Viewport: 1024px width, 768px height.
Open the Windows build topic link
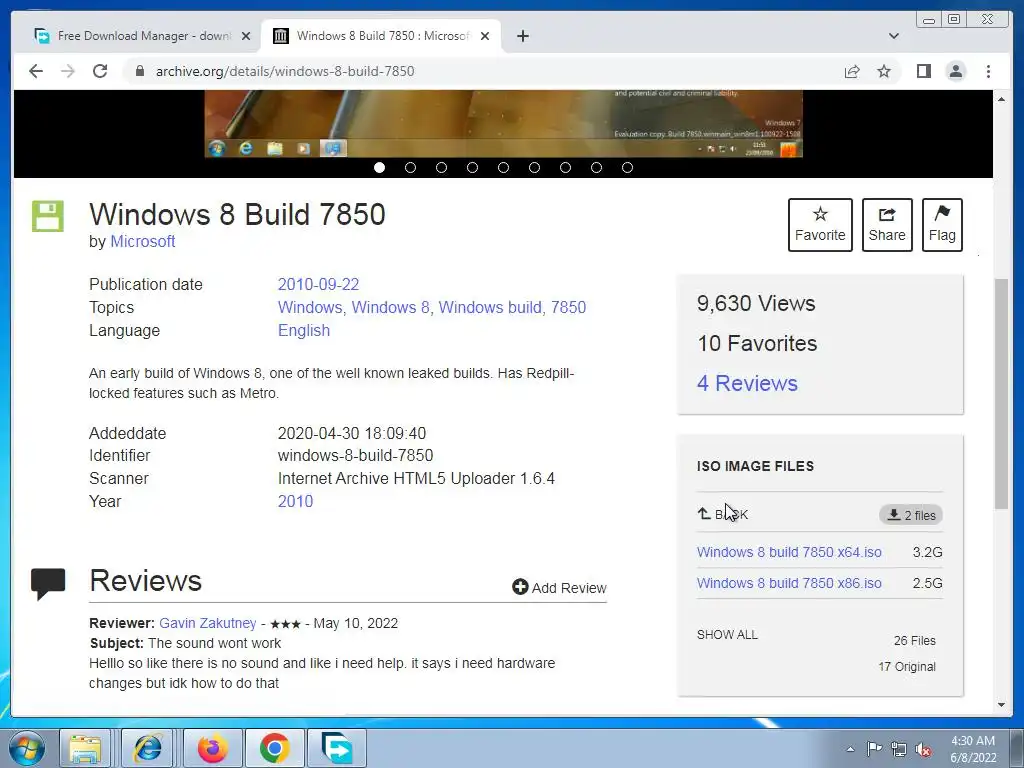(x=490, y=308)
